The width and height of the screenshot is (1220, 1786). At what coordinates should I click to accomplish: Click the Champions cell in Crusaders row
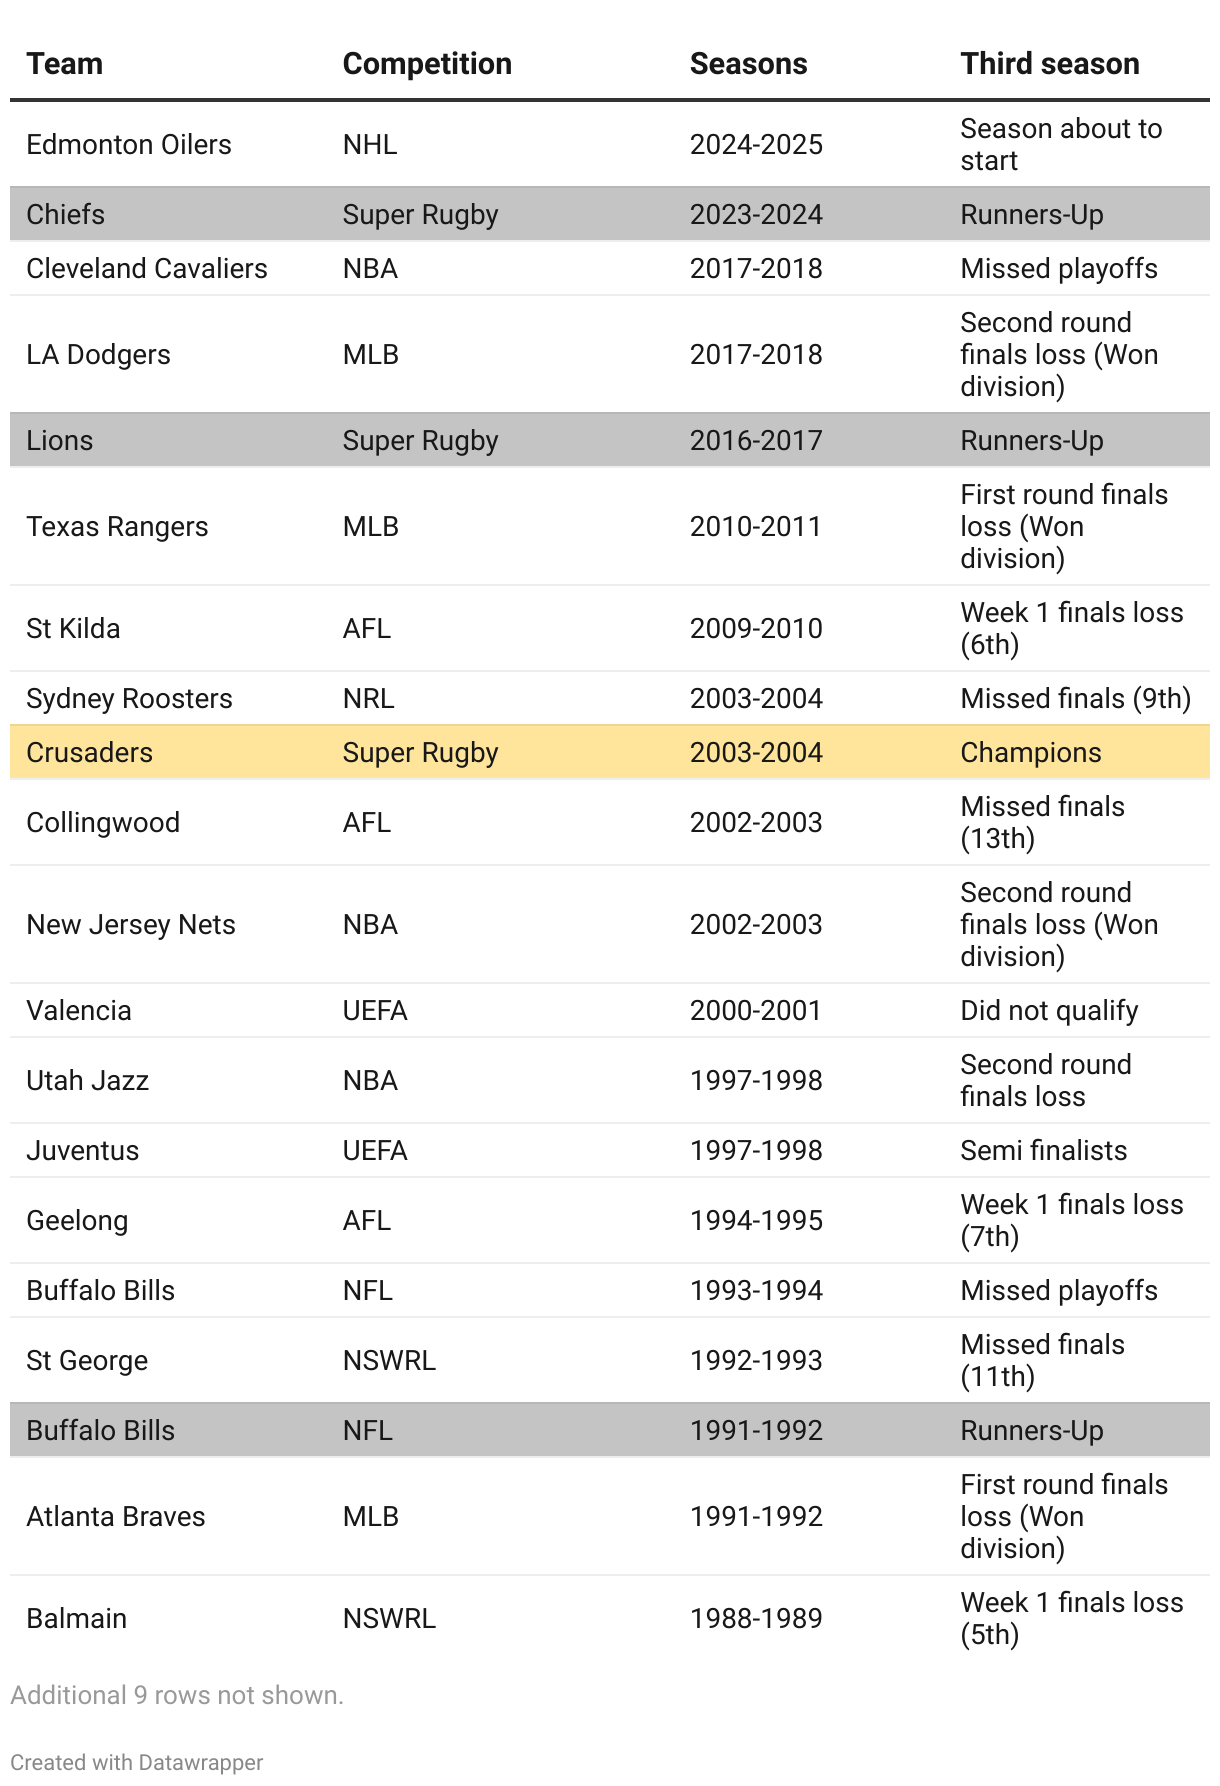(x=1030, y=753)
